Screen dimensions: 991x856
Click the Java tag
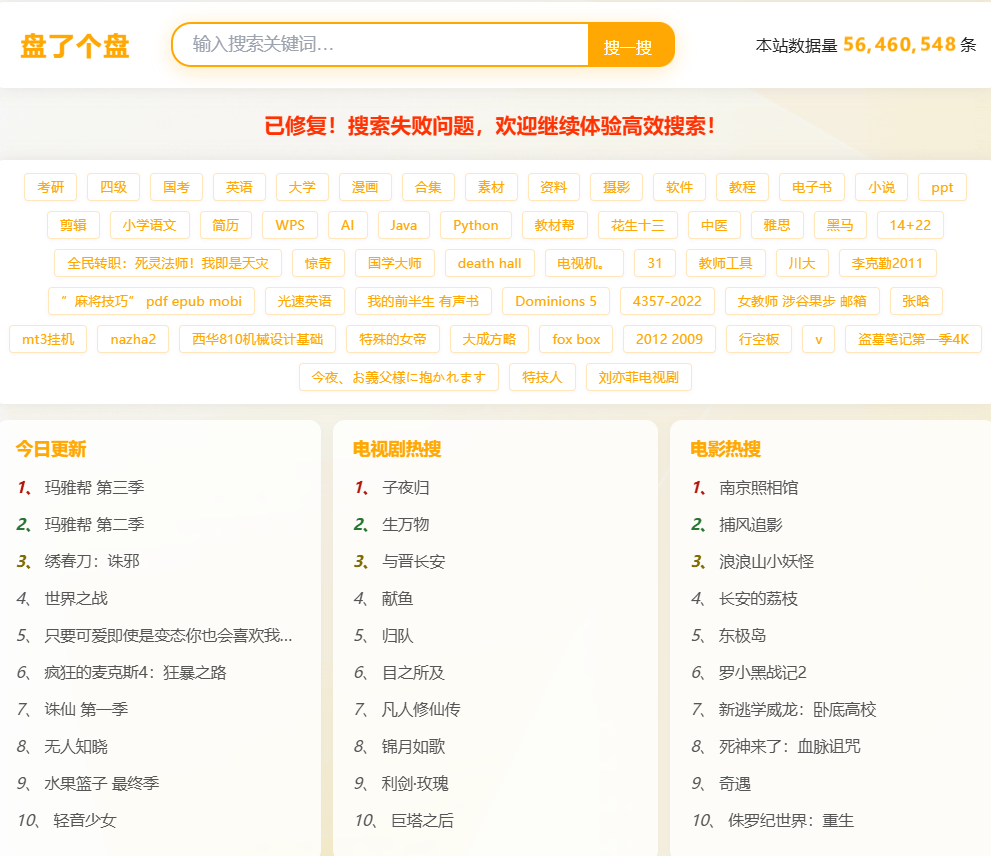pos(403,225)
